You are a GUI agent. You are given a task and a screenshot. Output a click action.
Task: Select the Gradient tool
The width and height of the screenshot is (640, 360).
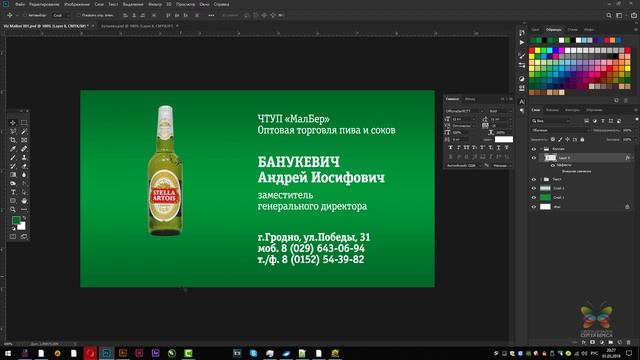13,175
